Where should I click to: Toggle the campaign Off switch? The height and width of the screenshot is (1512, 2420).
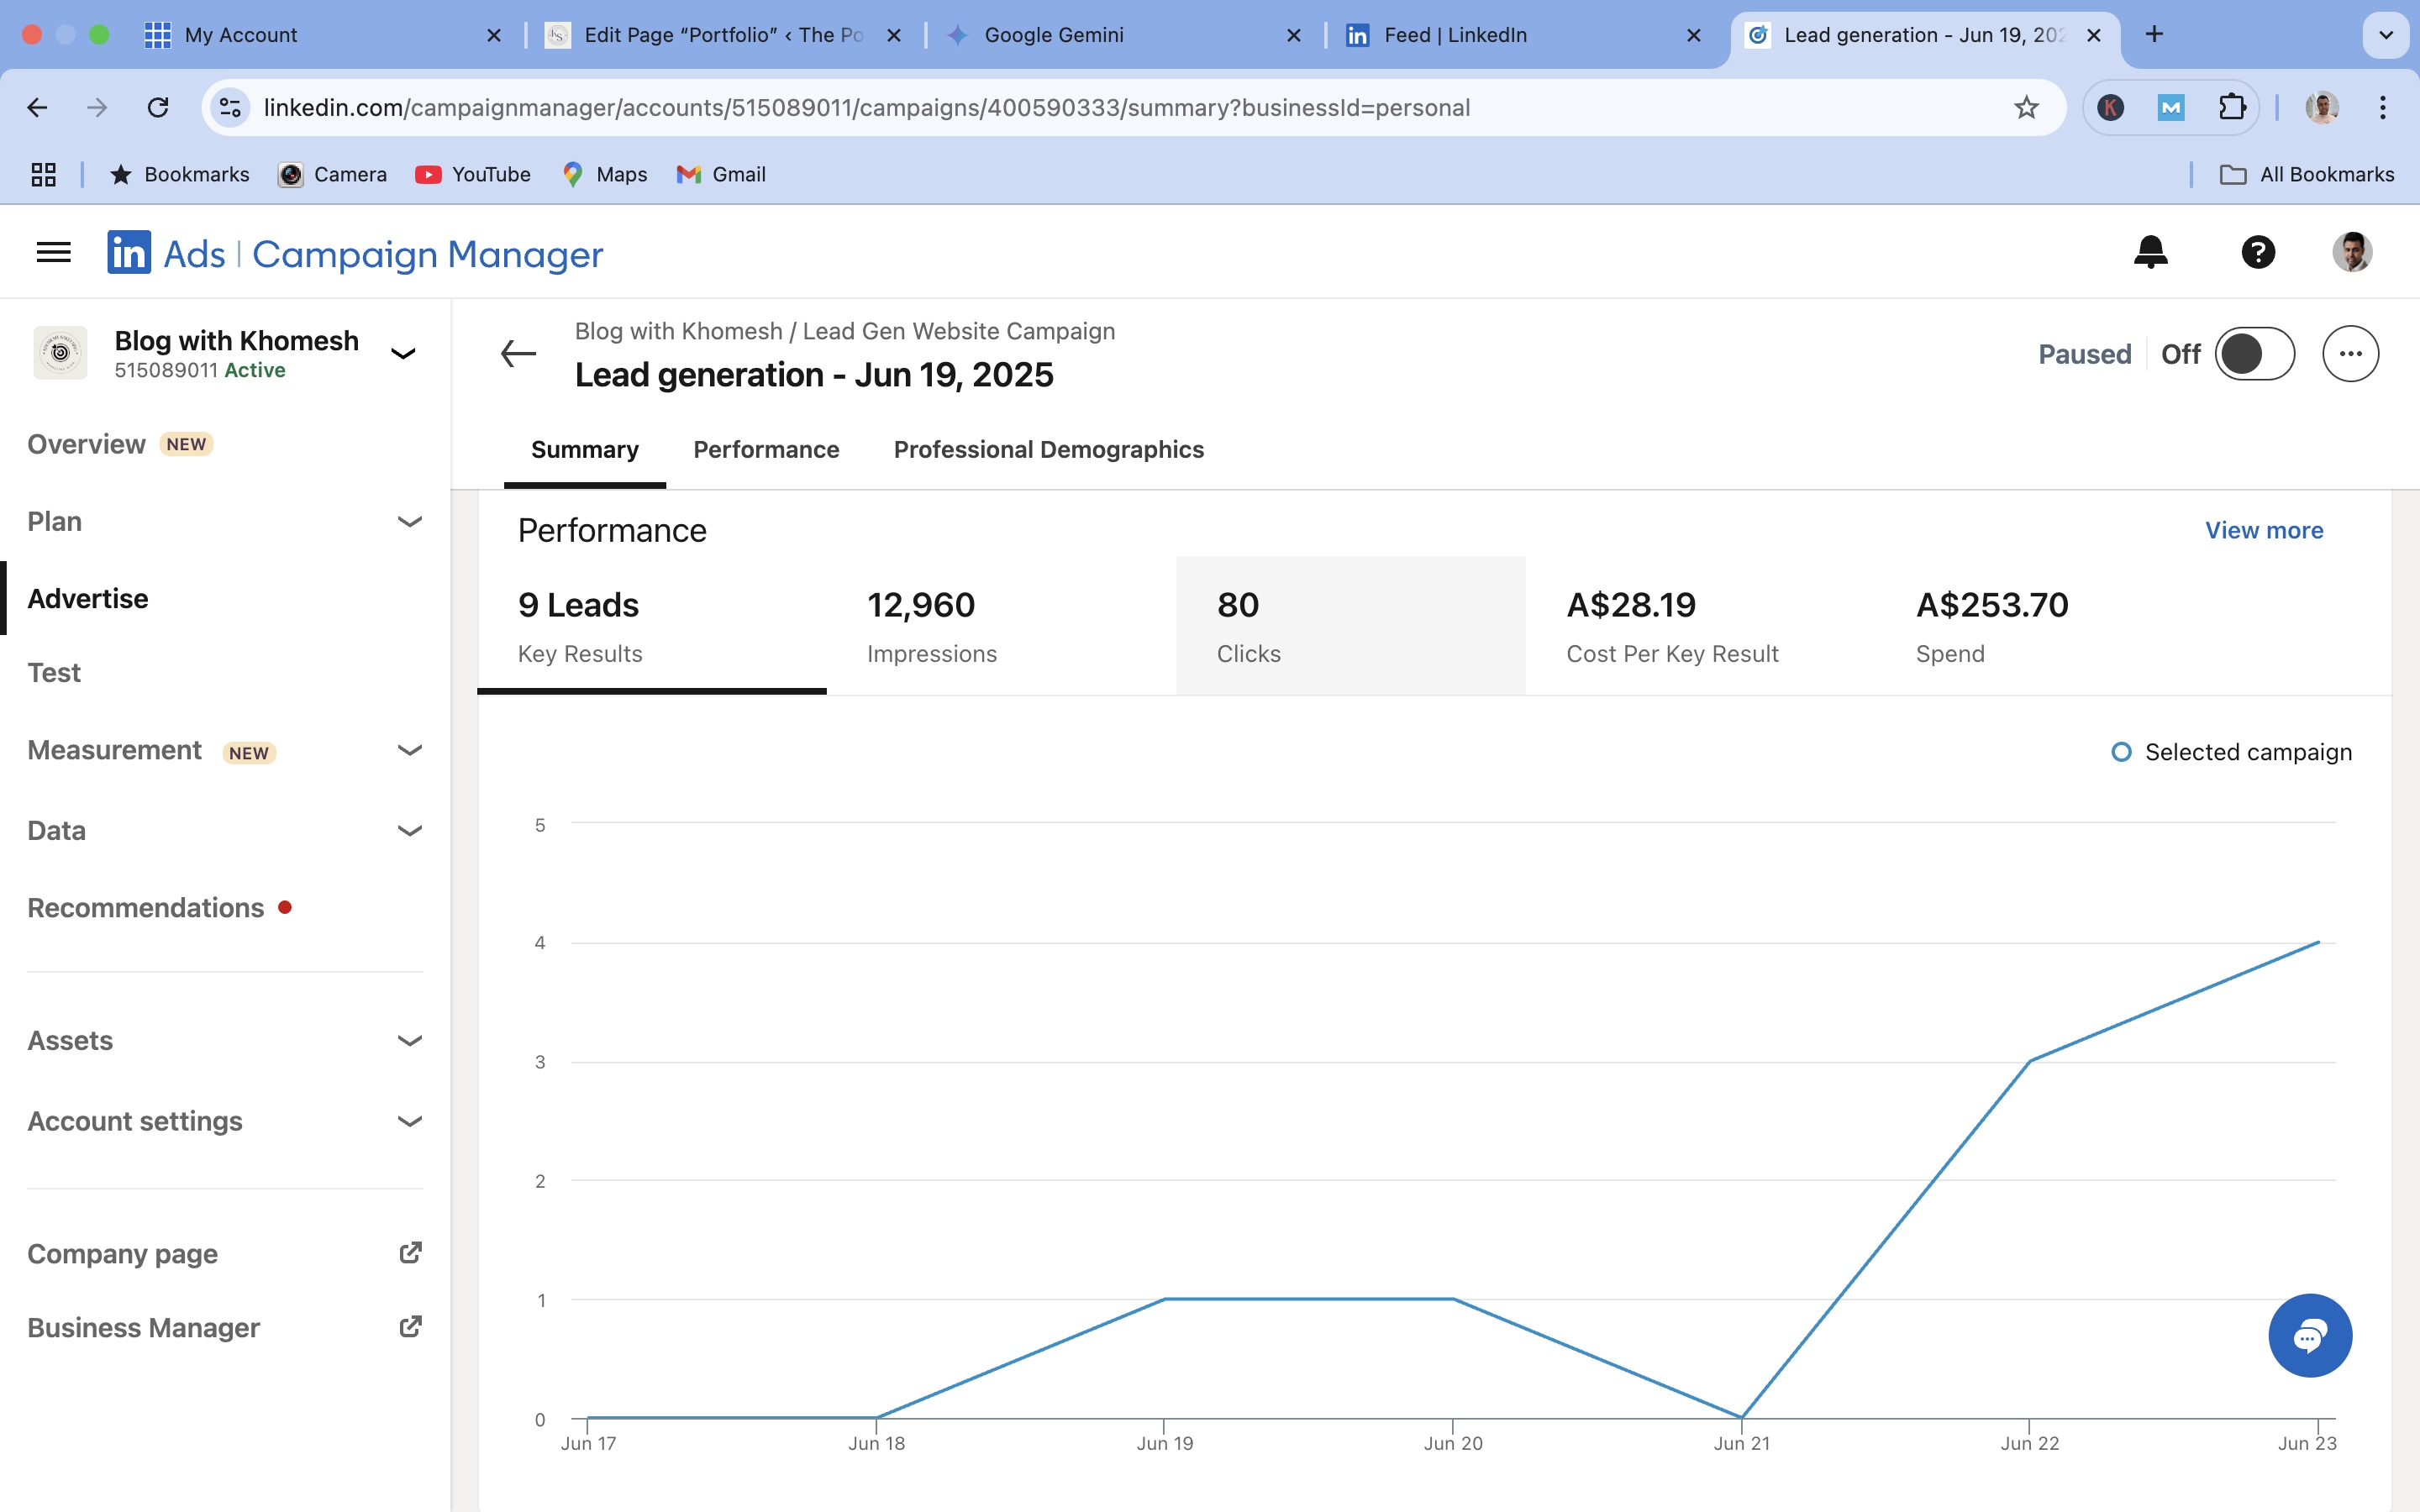2255,353
